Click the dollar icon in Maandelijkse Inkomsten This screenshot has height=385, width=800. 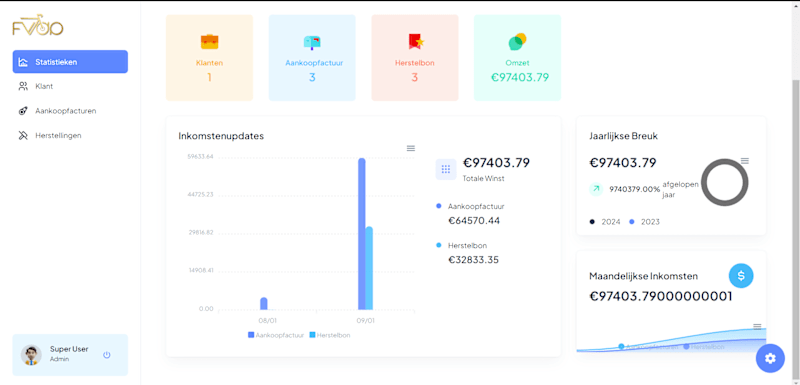(x=741, y=276)
